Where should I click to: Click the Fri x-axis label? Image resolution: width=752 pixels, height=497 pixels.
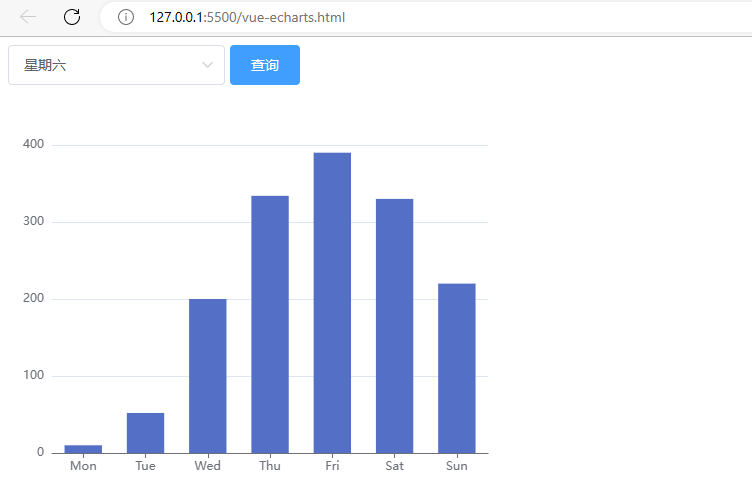pyautogui.click(x=332, y=466)
